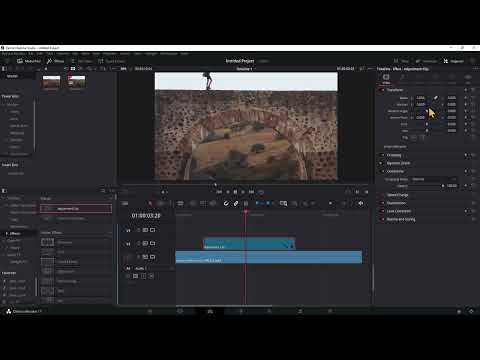This screenshot has width=480, height=360.
Task: Disable video track V1
Action: (153, 257)
